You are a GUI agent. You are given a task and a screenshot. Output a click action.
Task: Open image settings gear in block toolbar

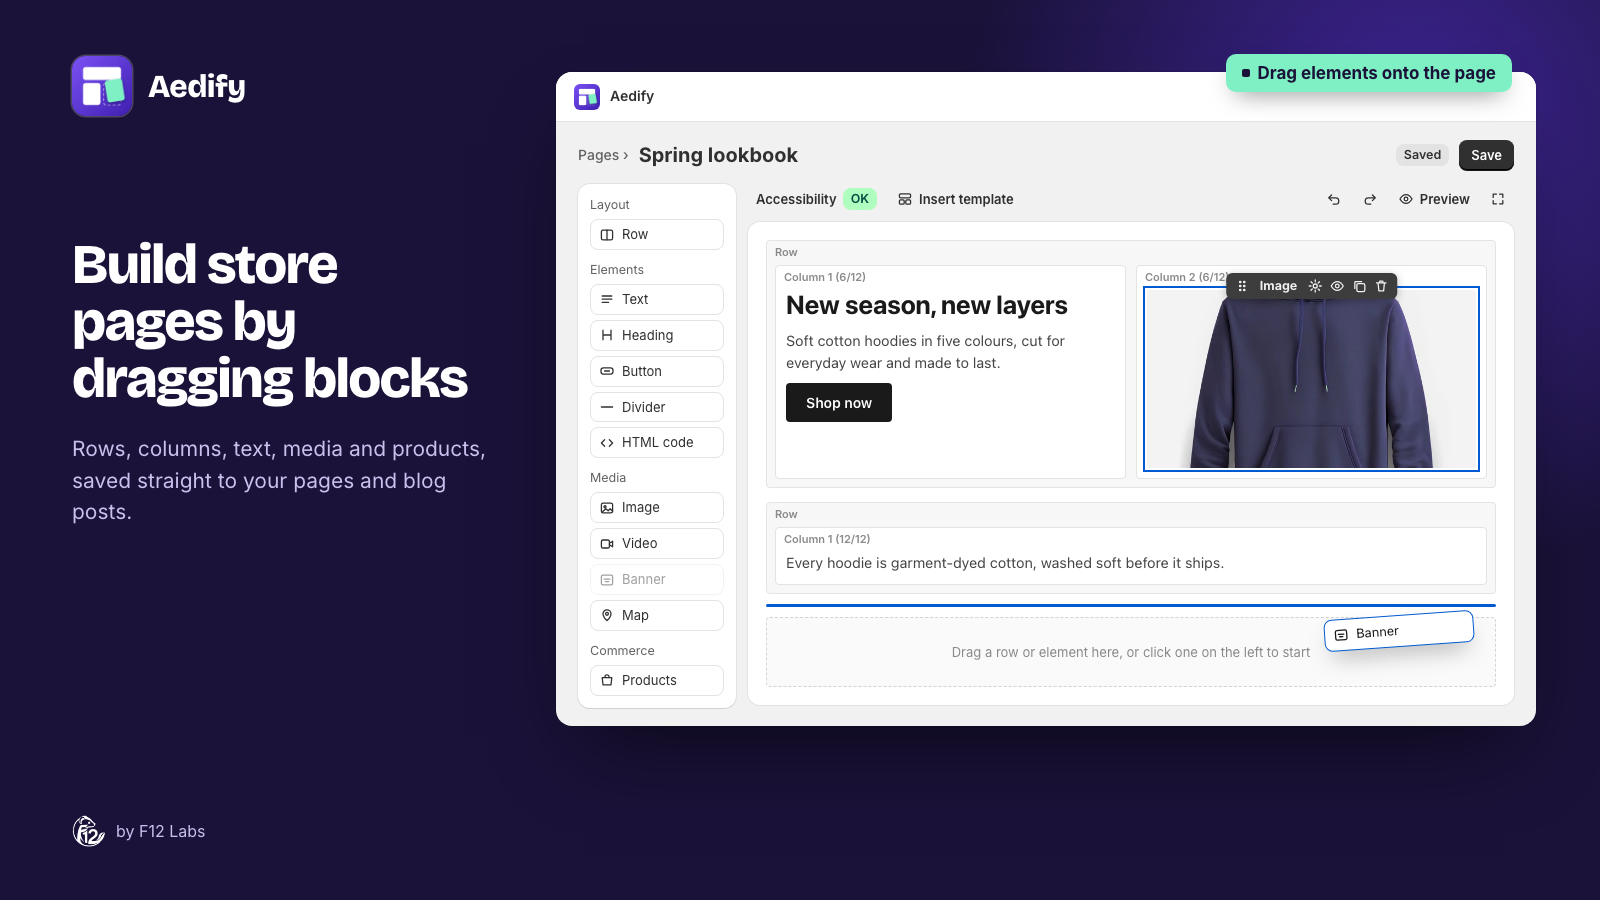[1315, 286]
